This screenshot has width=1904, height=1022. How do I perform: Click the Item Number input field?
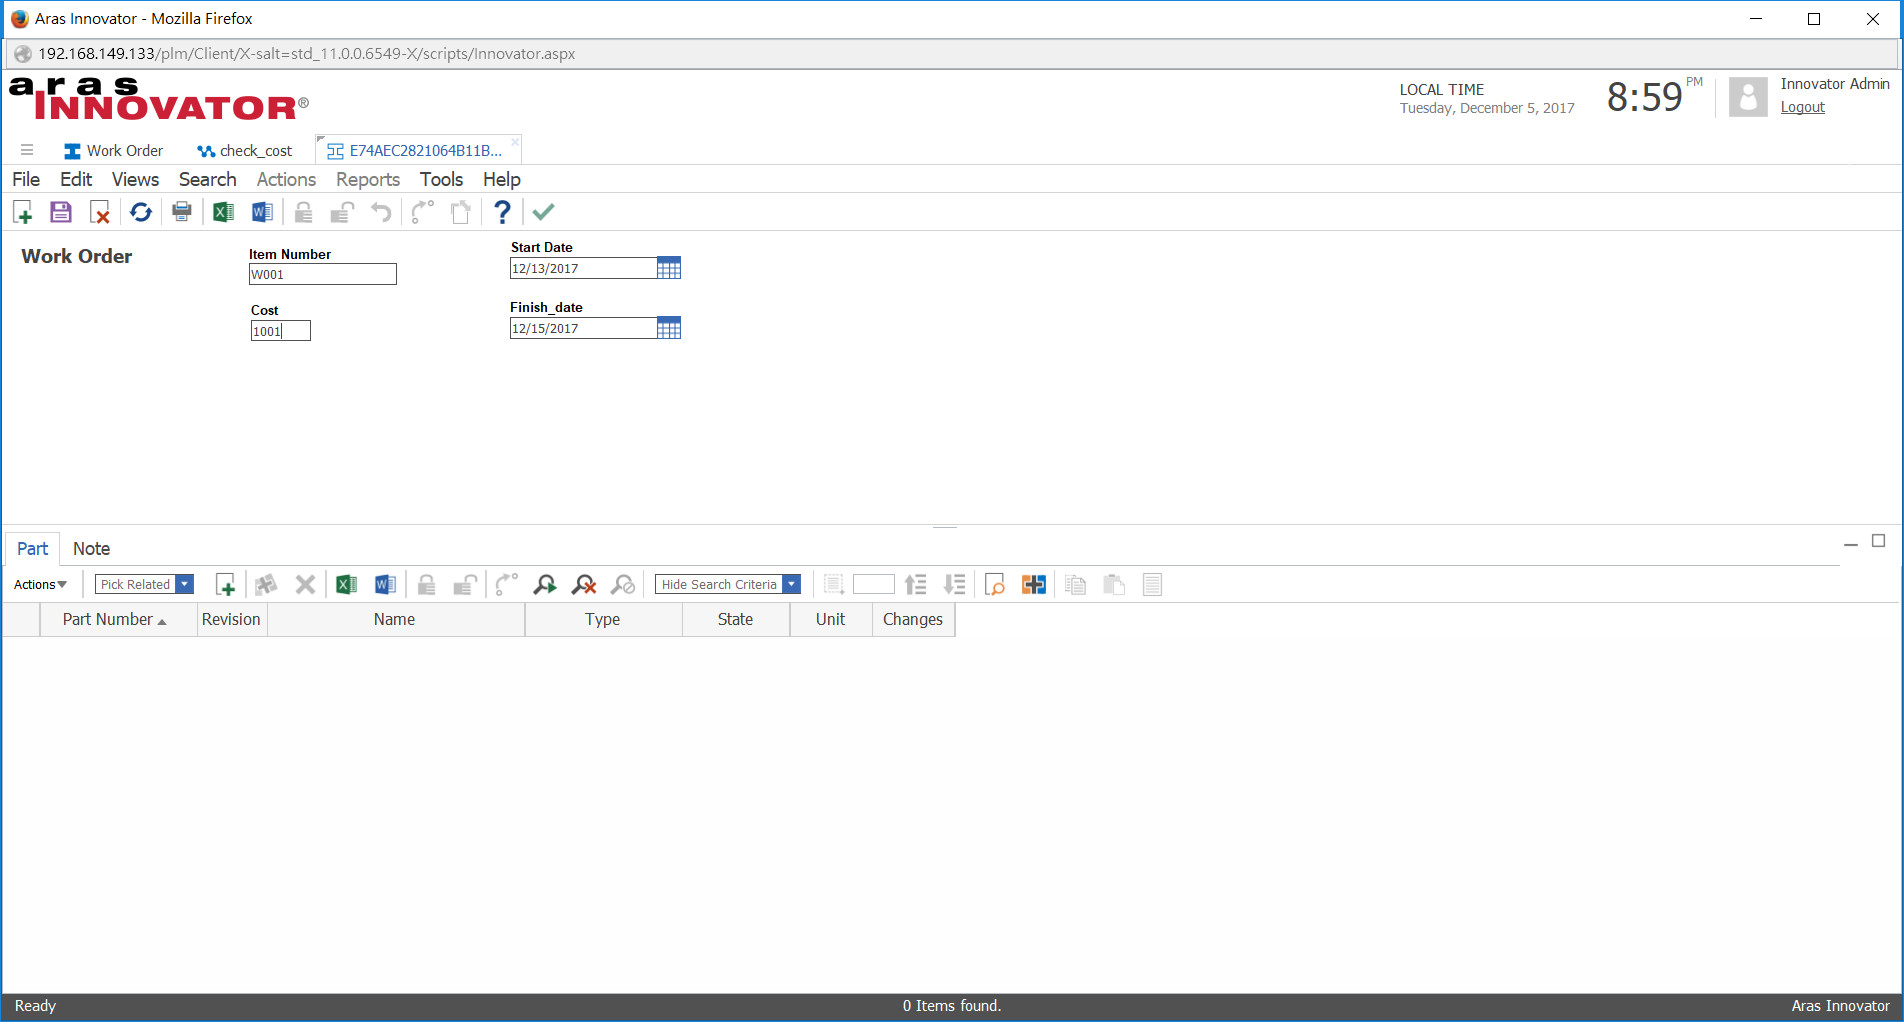322,274
